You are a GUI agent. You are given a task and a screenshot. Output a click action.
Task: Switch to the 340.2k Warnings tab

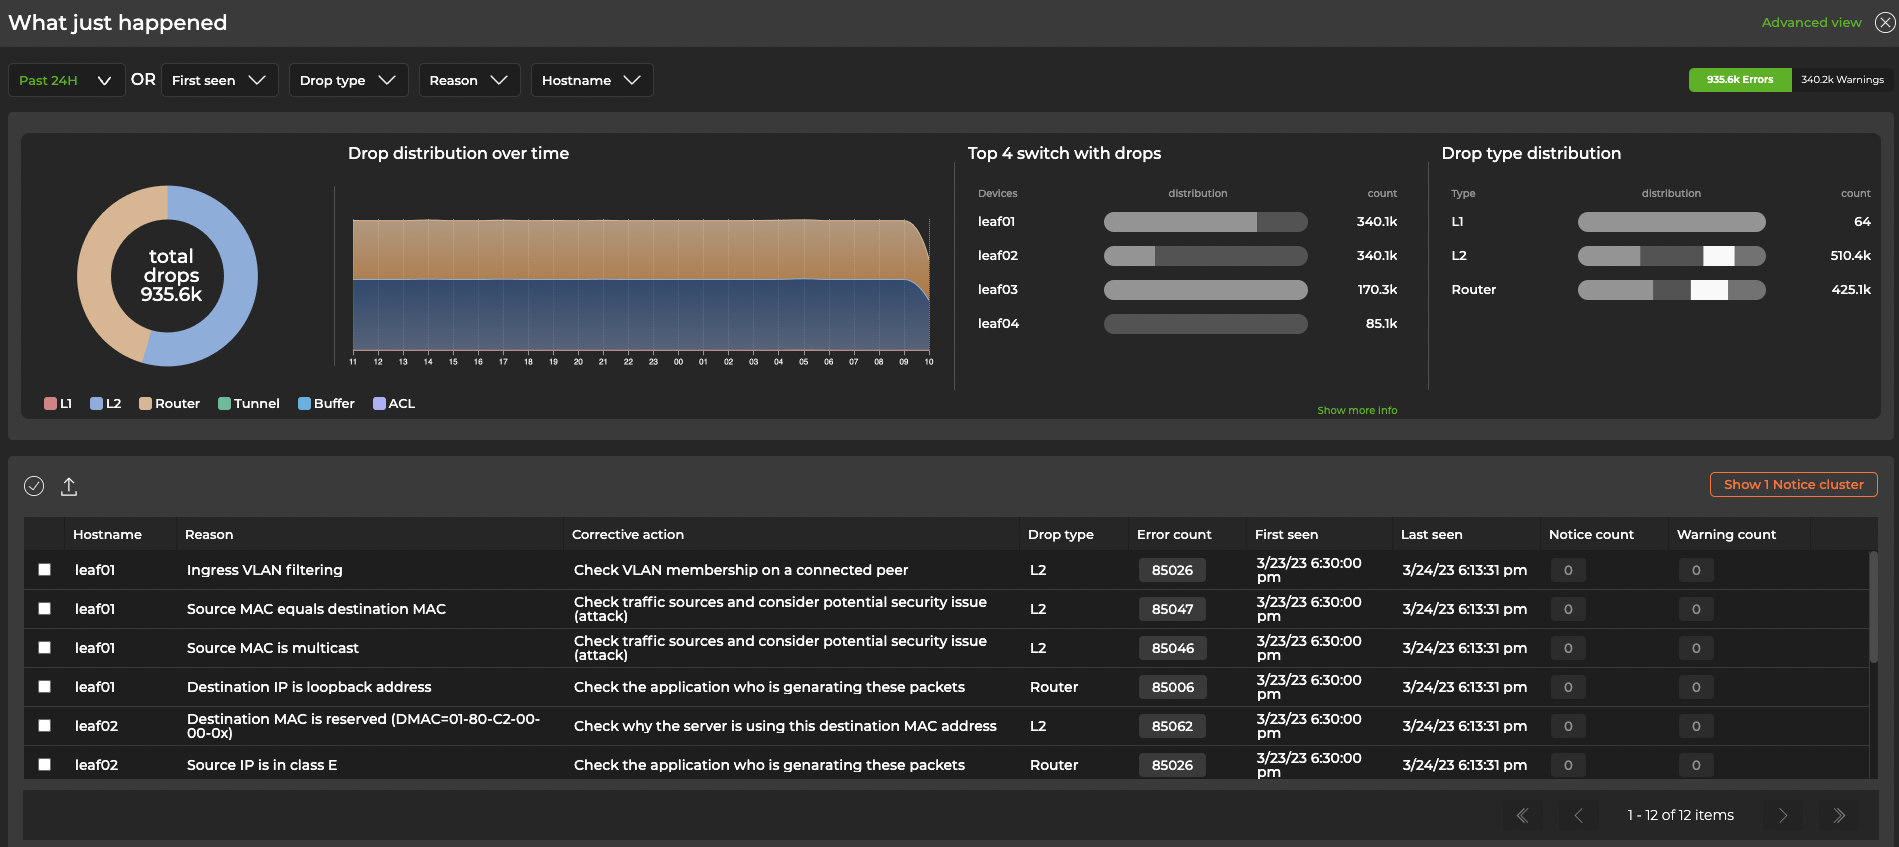[x=1842, y=80]
